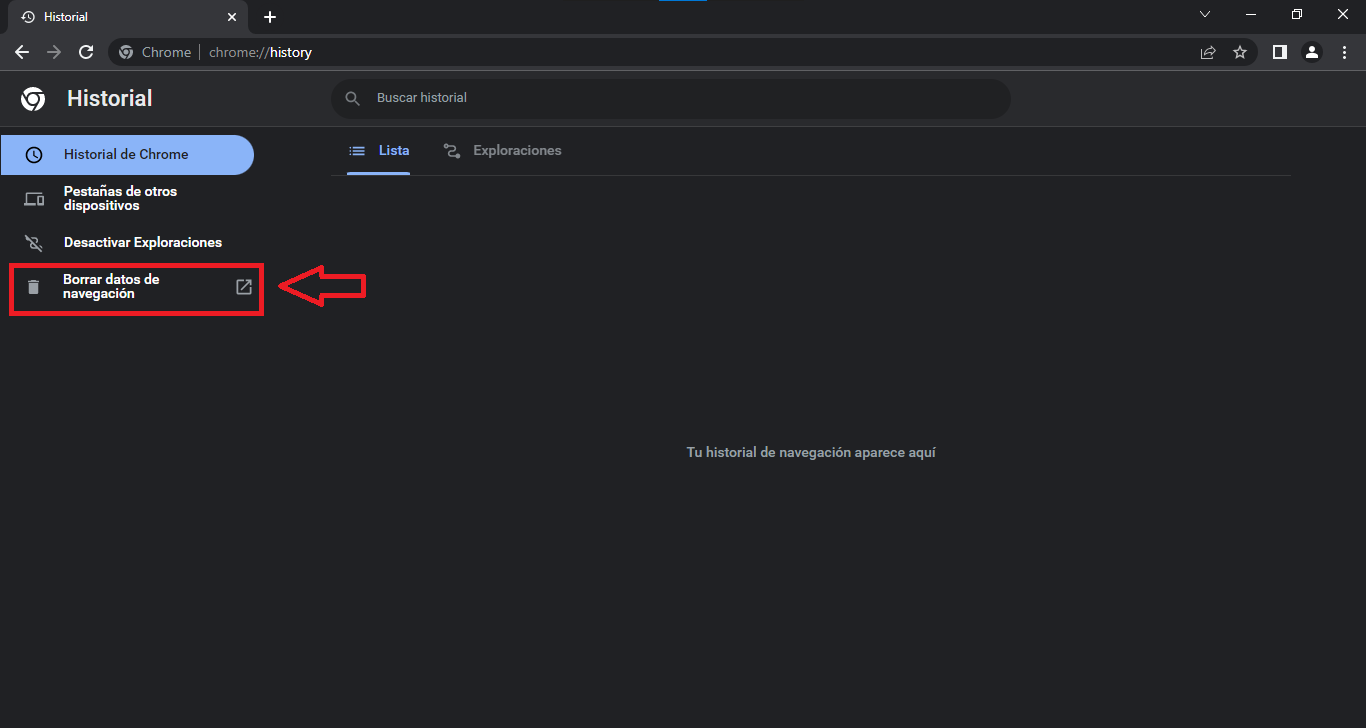
Task: Click the back navigation arrow
Action: pyautogui.click(x=22, y=52)
